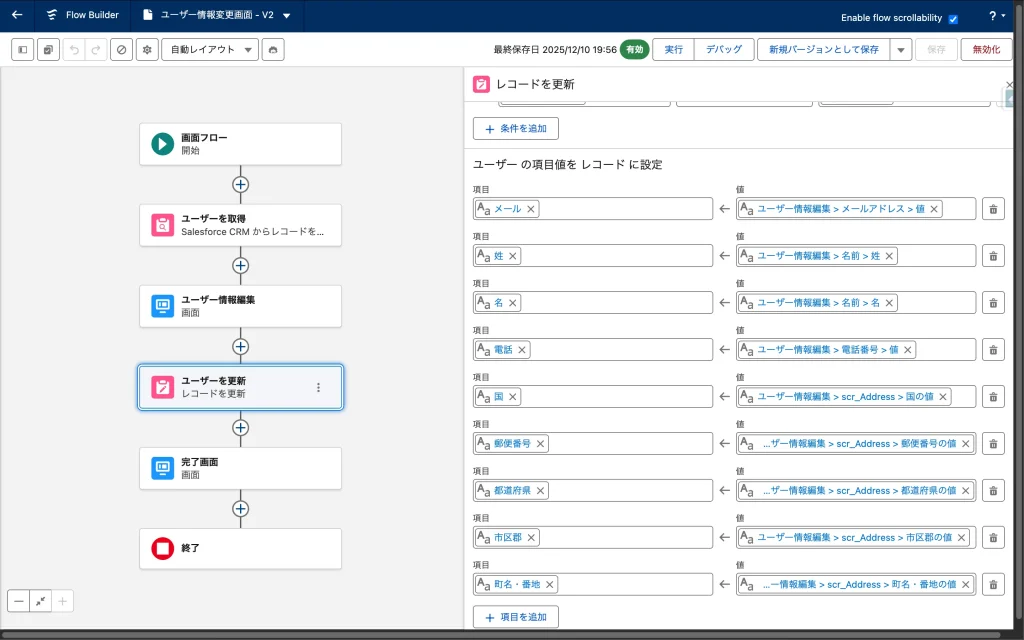Open the flow name version dropdown
Screen dimensions: 1024x640
[x=287, y=16]
